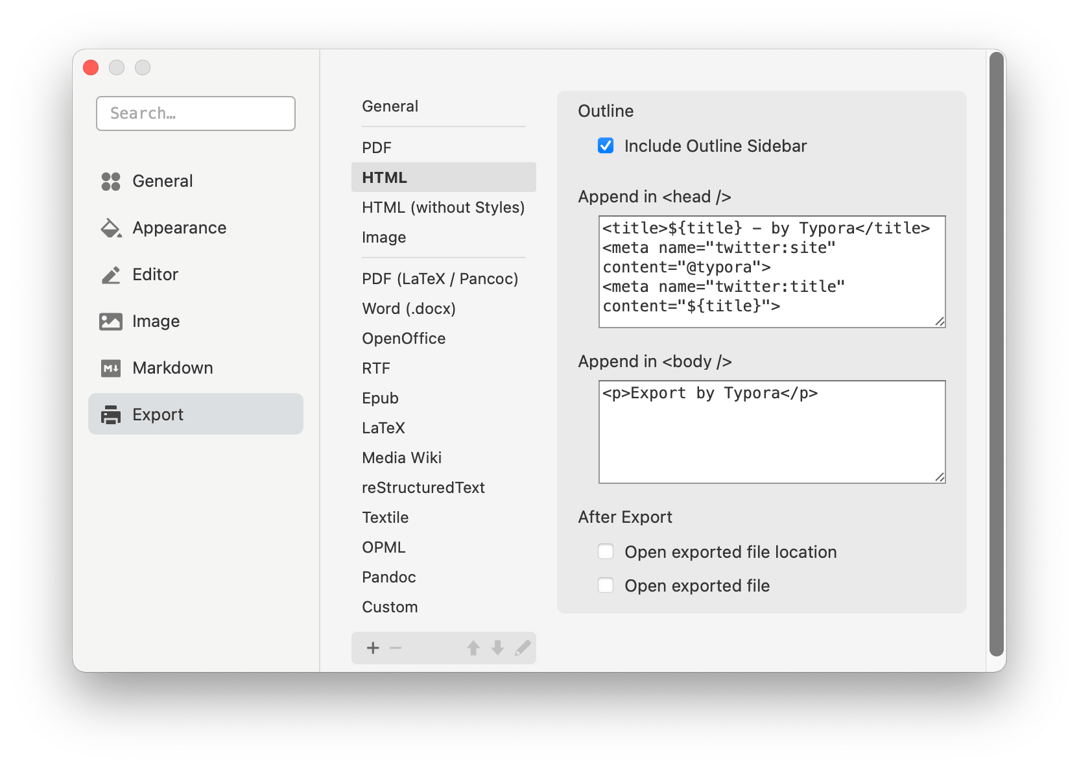Enable Open exported file checkbox
Image resolution: width=1079 pixels, height=768 pixels.
pyautogui.click(x=606, y=586)
